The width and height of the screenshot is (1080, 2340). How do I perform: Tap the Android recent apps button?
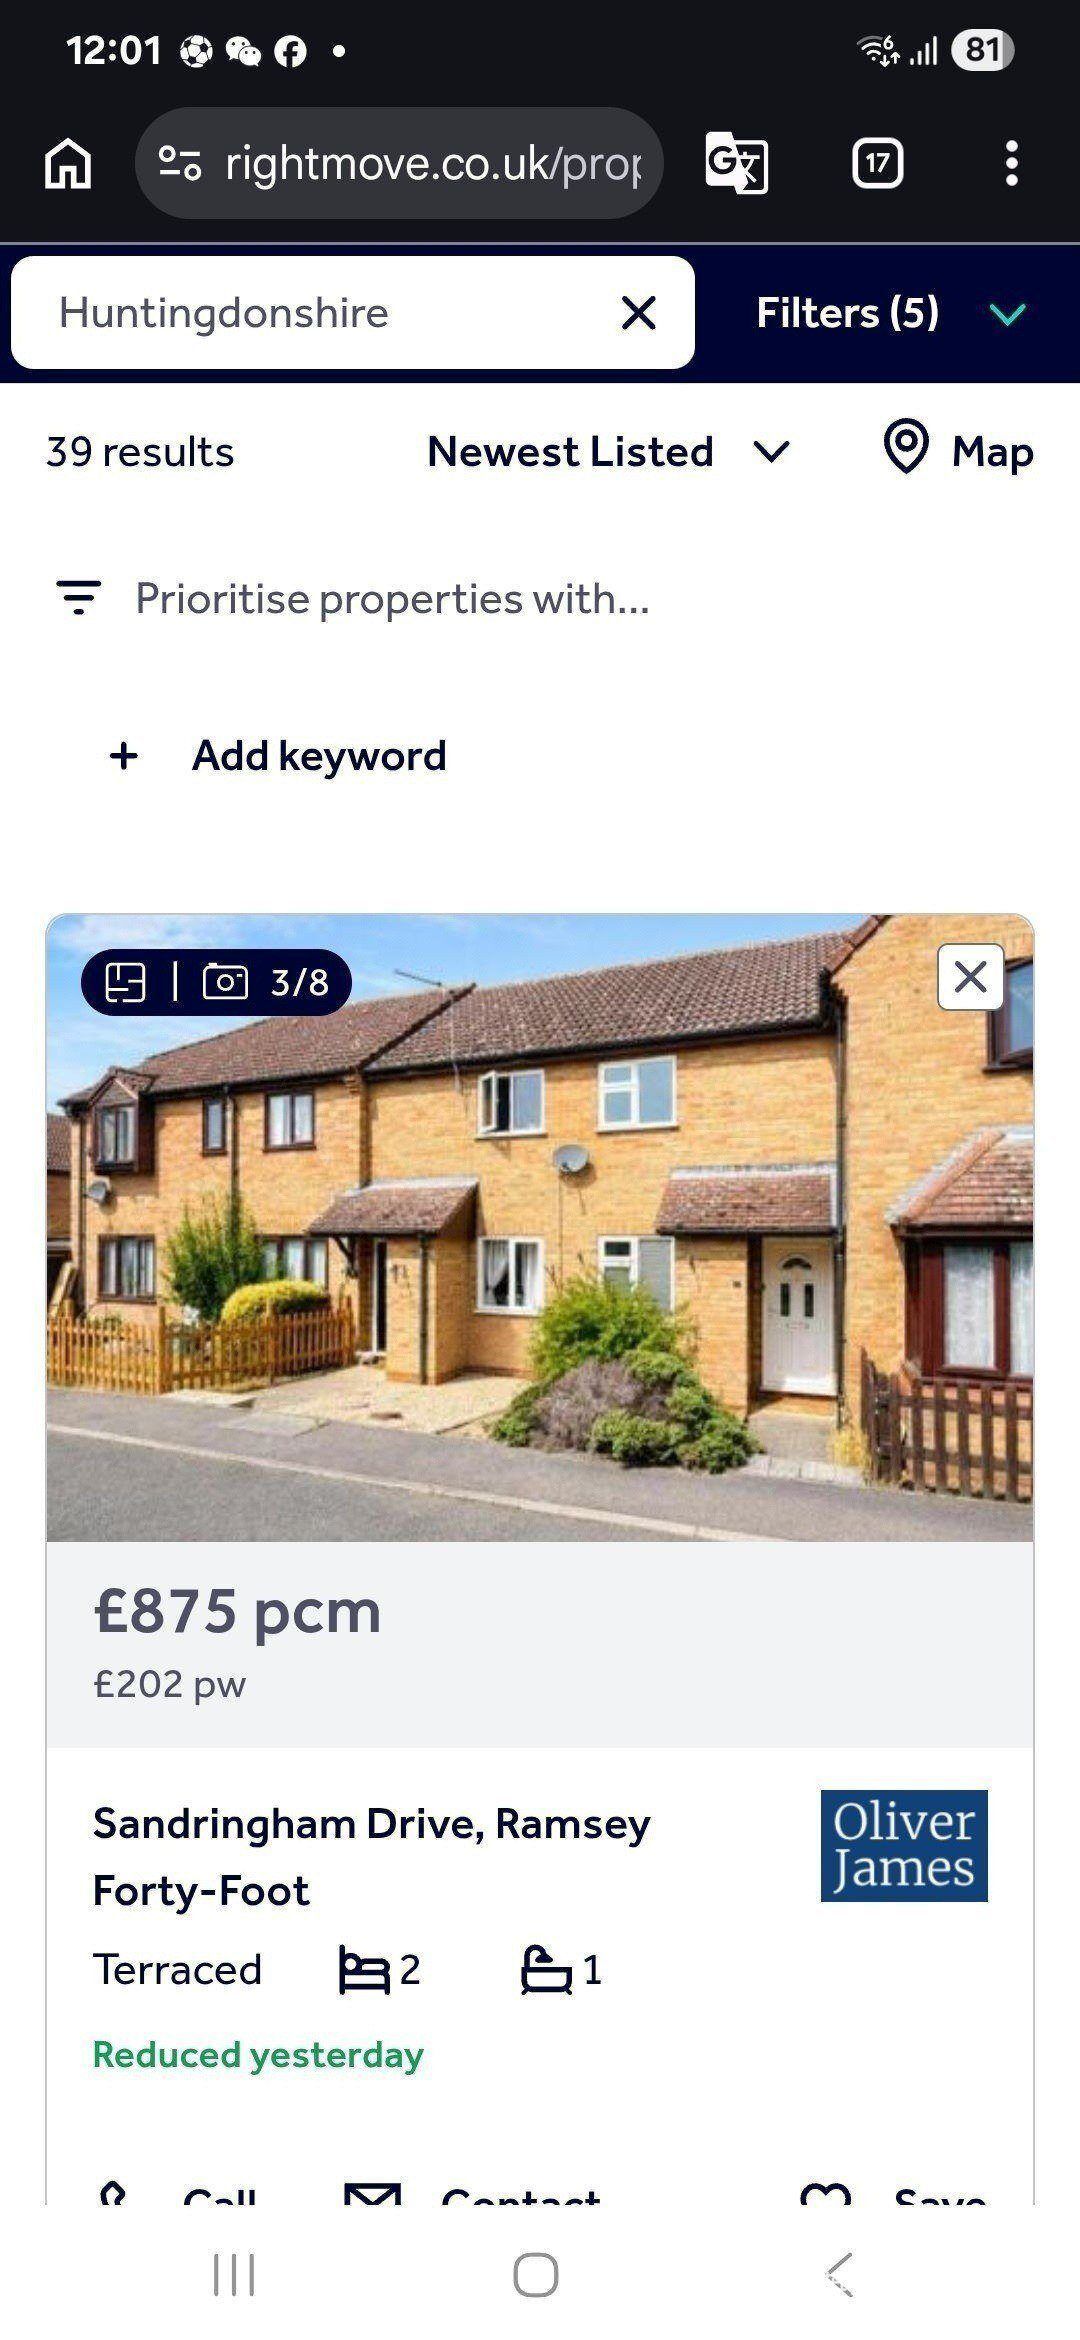click(x=235, y=2276)
